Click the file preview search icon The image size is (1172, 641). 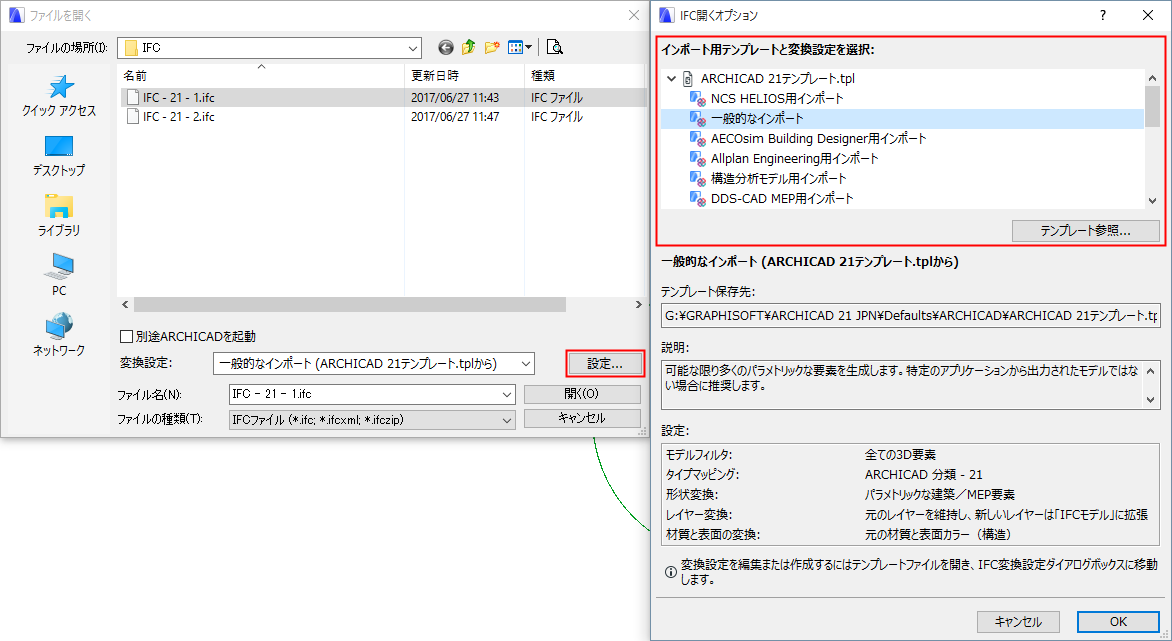555,48
